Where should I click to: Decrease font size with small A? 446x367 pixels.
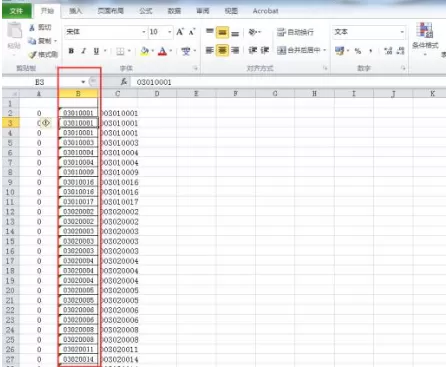tap(192, 32)
